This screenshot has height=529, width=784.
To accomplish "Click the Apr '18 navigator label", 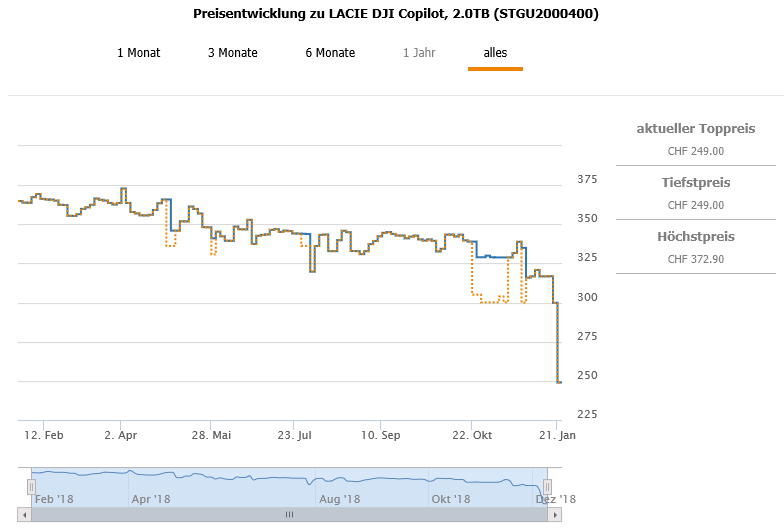I will coord(152,499).
